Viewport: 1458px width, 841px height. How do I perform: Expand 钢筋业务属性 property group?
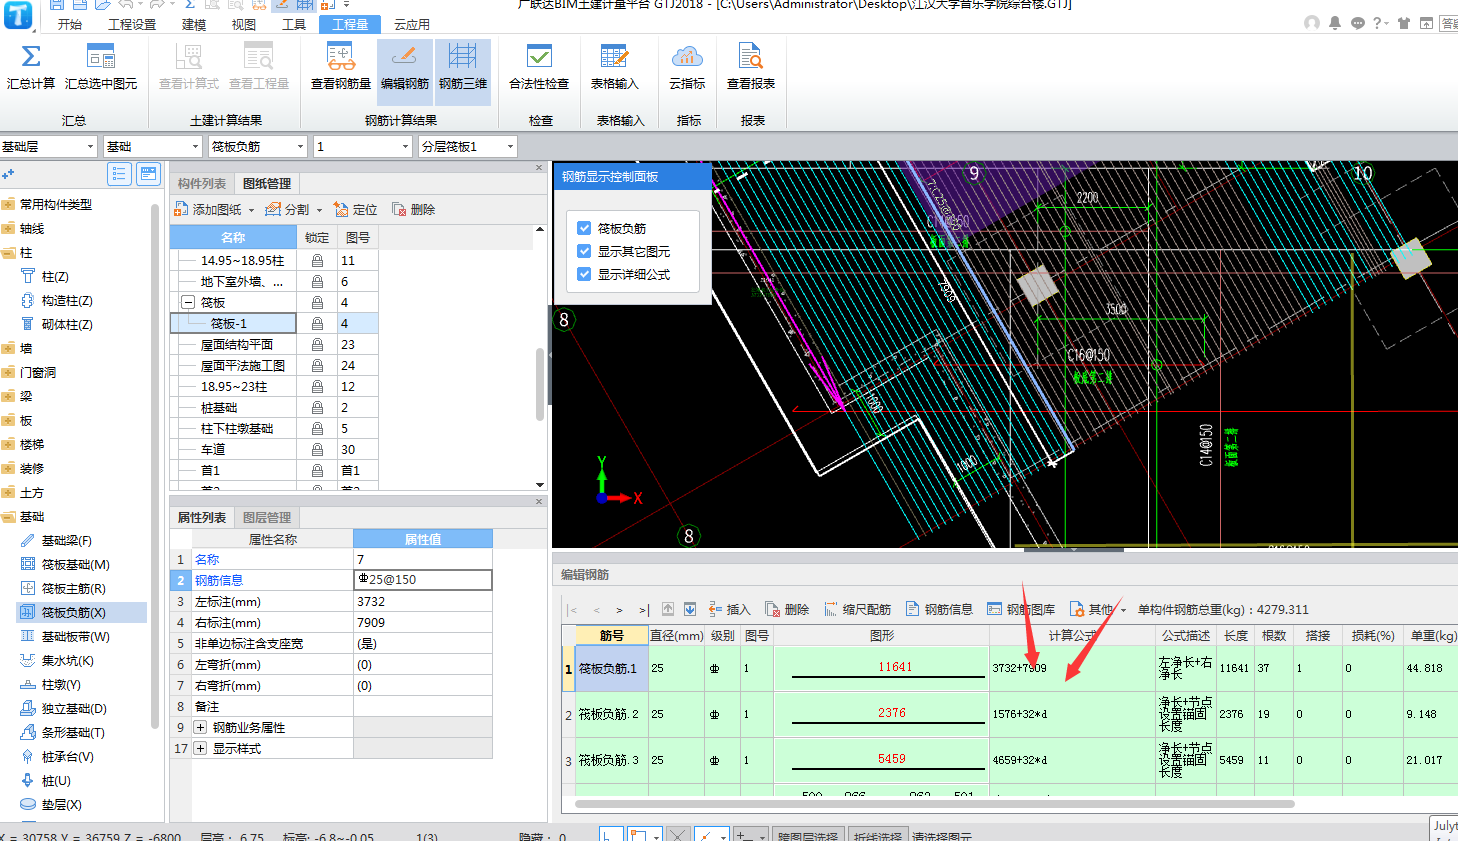tap(200, 727)
